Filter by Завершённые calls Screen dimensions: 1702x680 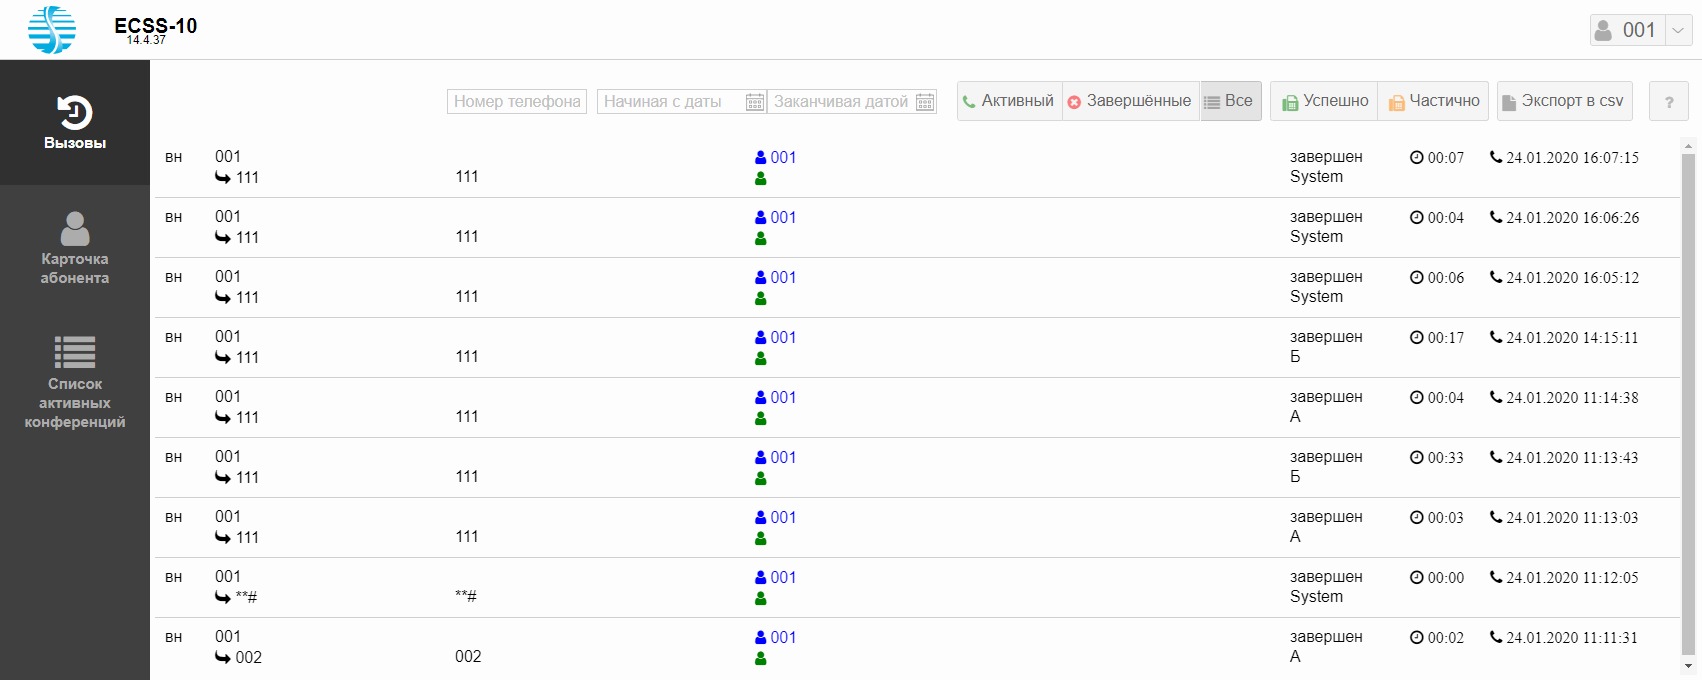click(1130, 101)
